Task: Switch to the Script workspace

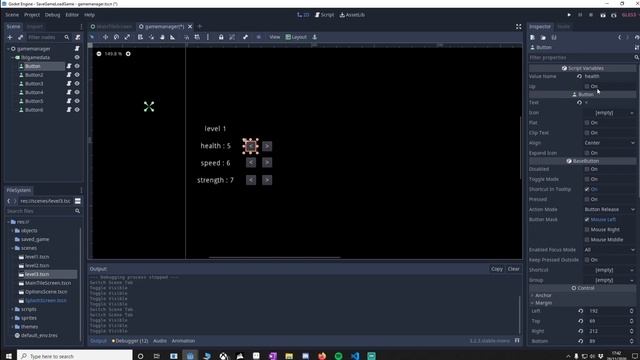Action: (x=324, y=15)
